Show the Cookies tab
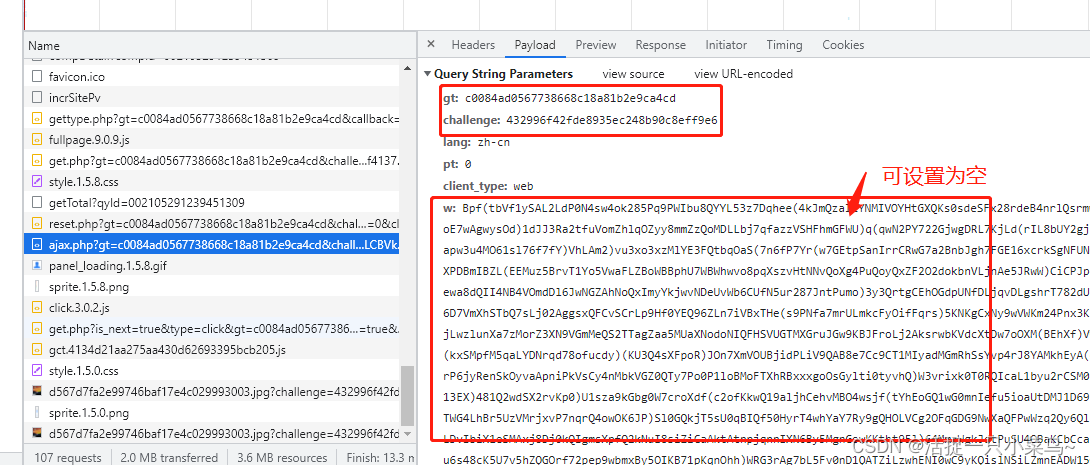 [x=843, y=45]
